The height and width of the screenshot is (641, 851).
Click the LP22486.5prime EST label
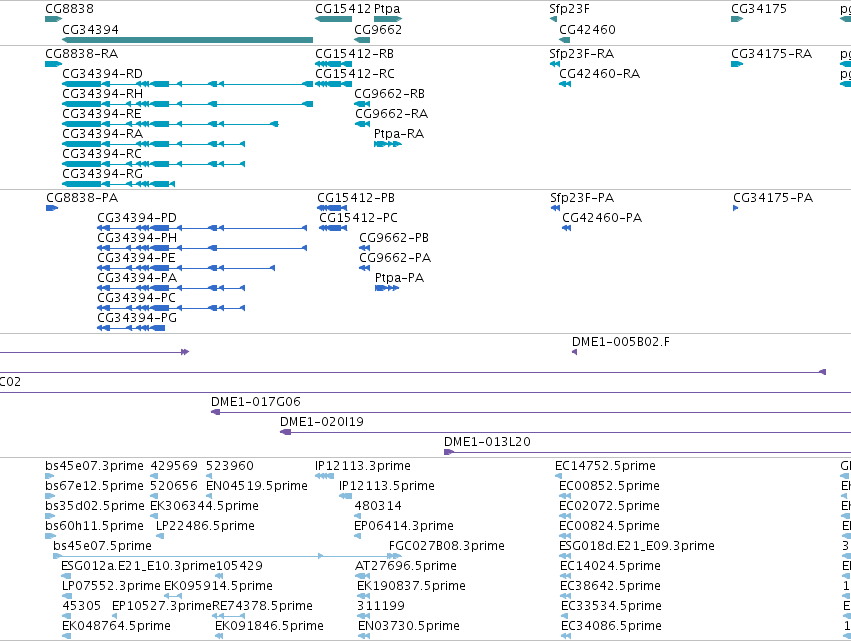tap(205, 526)
